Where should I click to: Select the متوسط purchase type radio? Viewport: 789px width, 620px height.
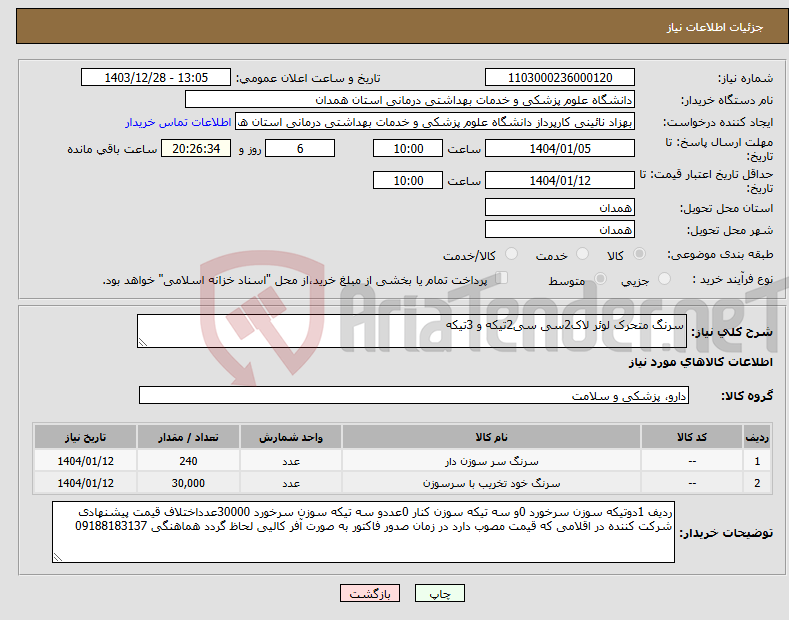(600, 278)
